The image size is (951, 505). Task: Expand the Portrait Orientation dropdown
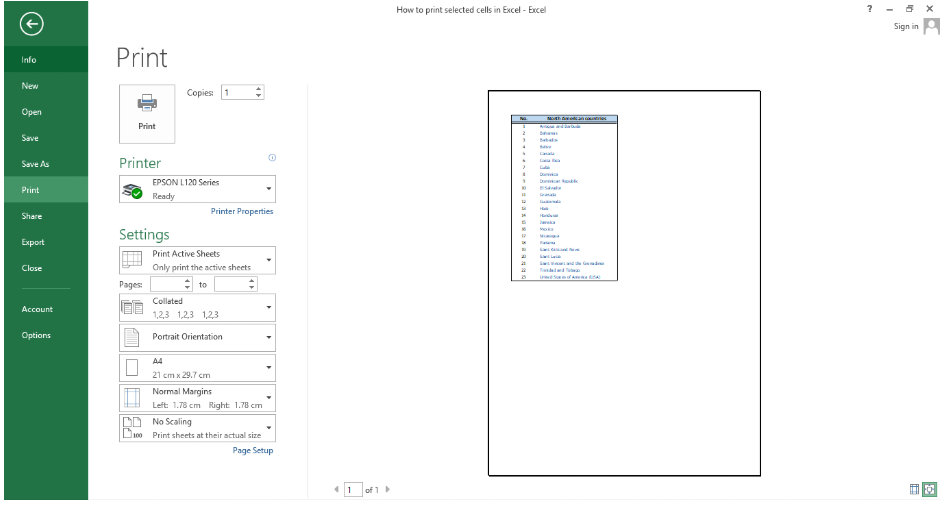tap(269, 337)
